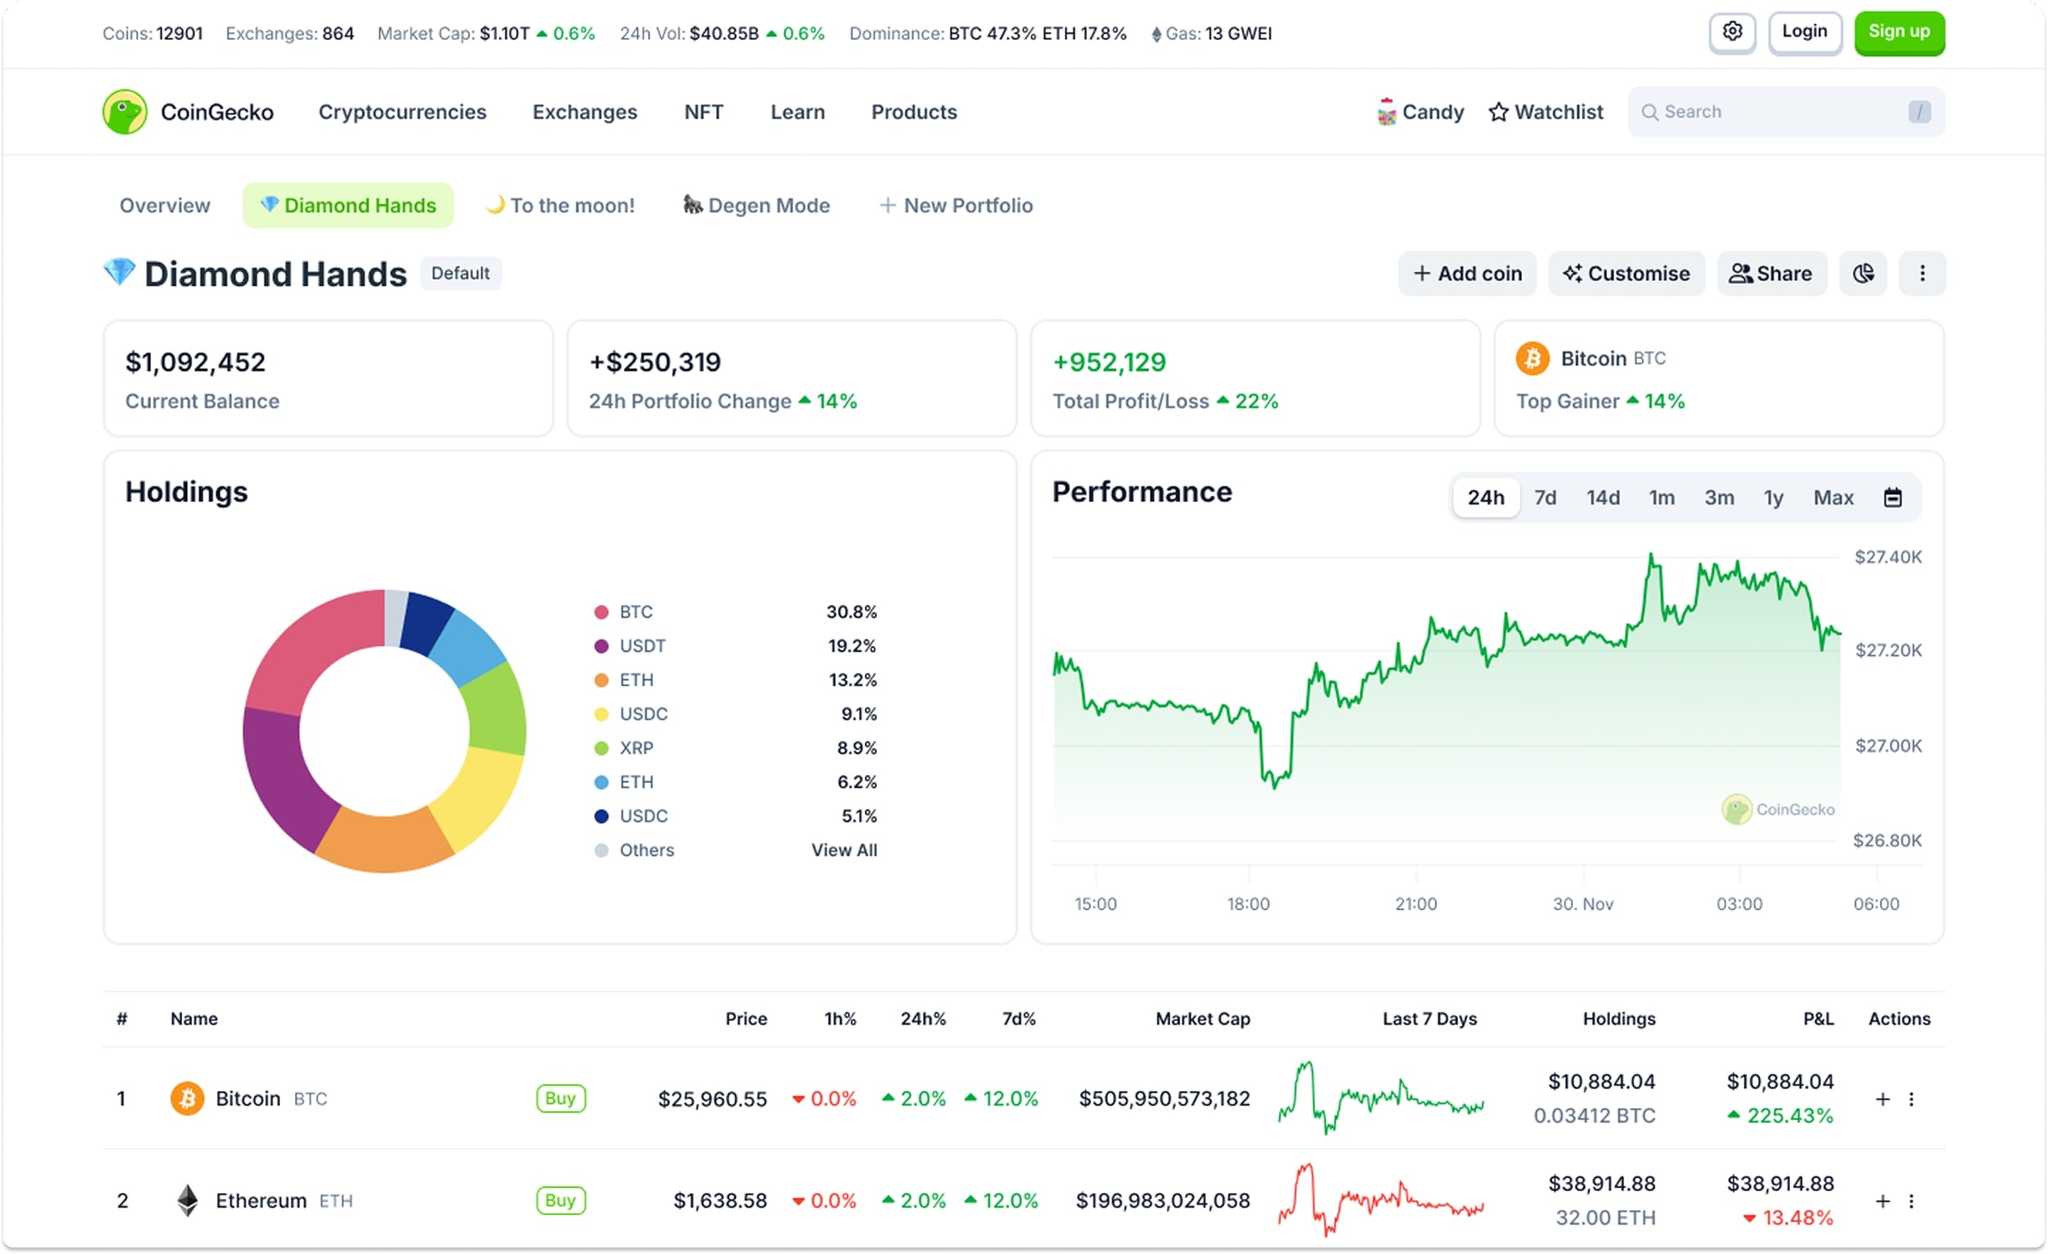
Task: Click Buy button for Ethereum
Action: [x=560, y=1200]
